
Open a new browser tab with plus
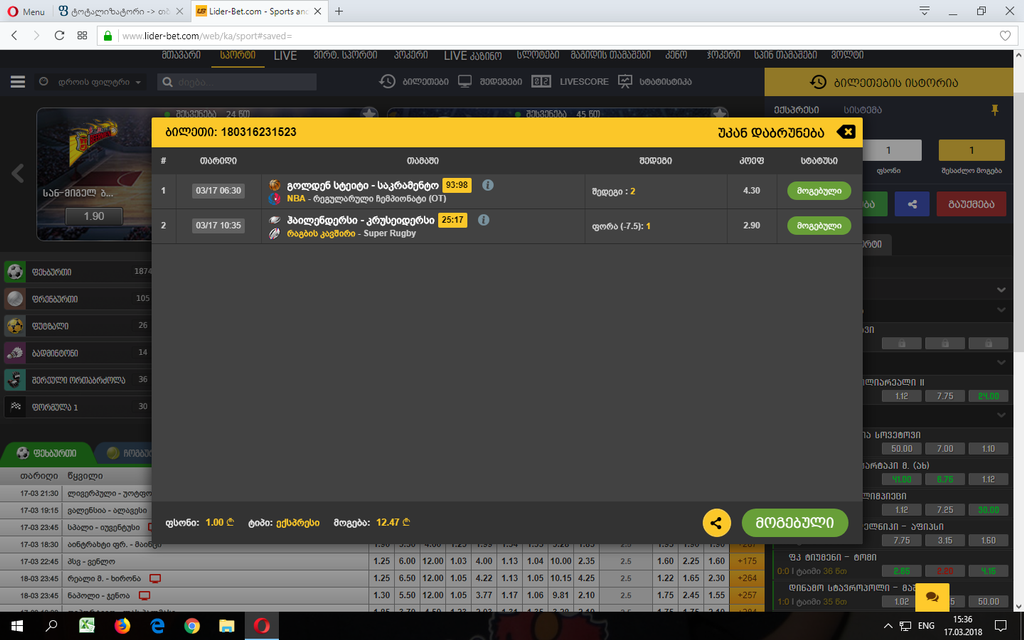[x=339, y=11]
